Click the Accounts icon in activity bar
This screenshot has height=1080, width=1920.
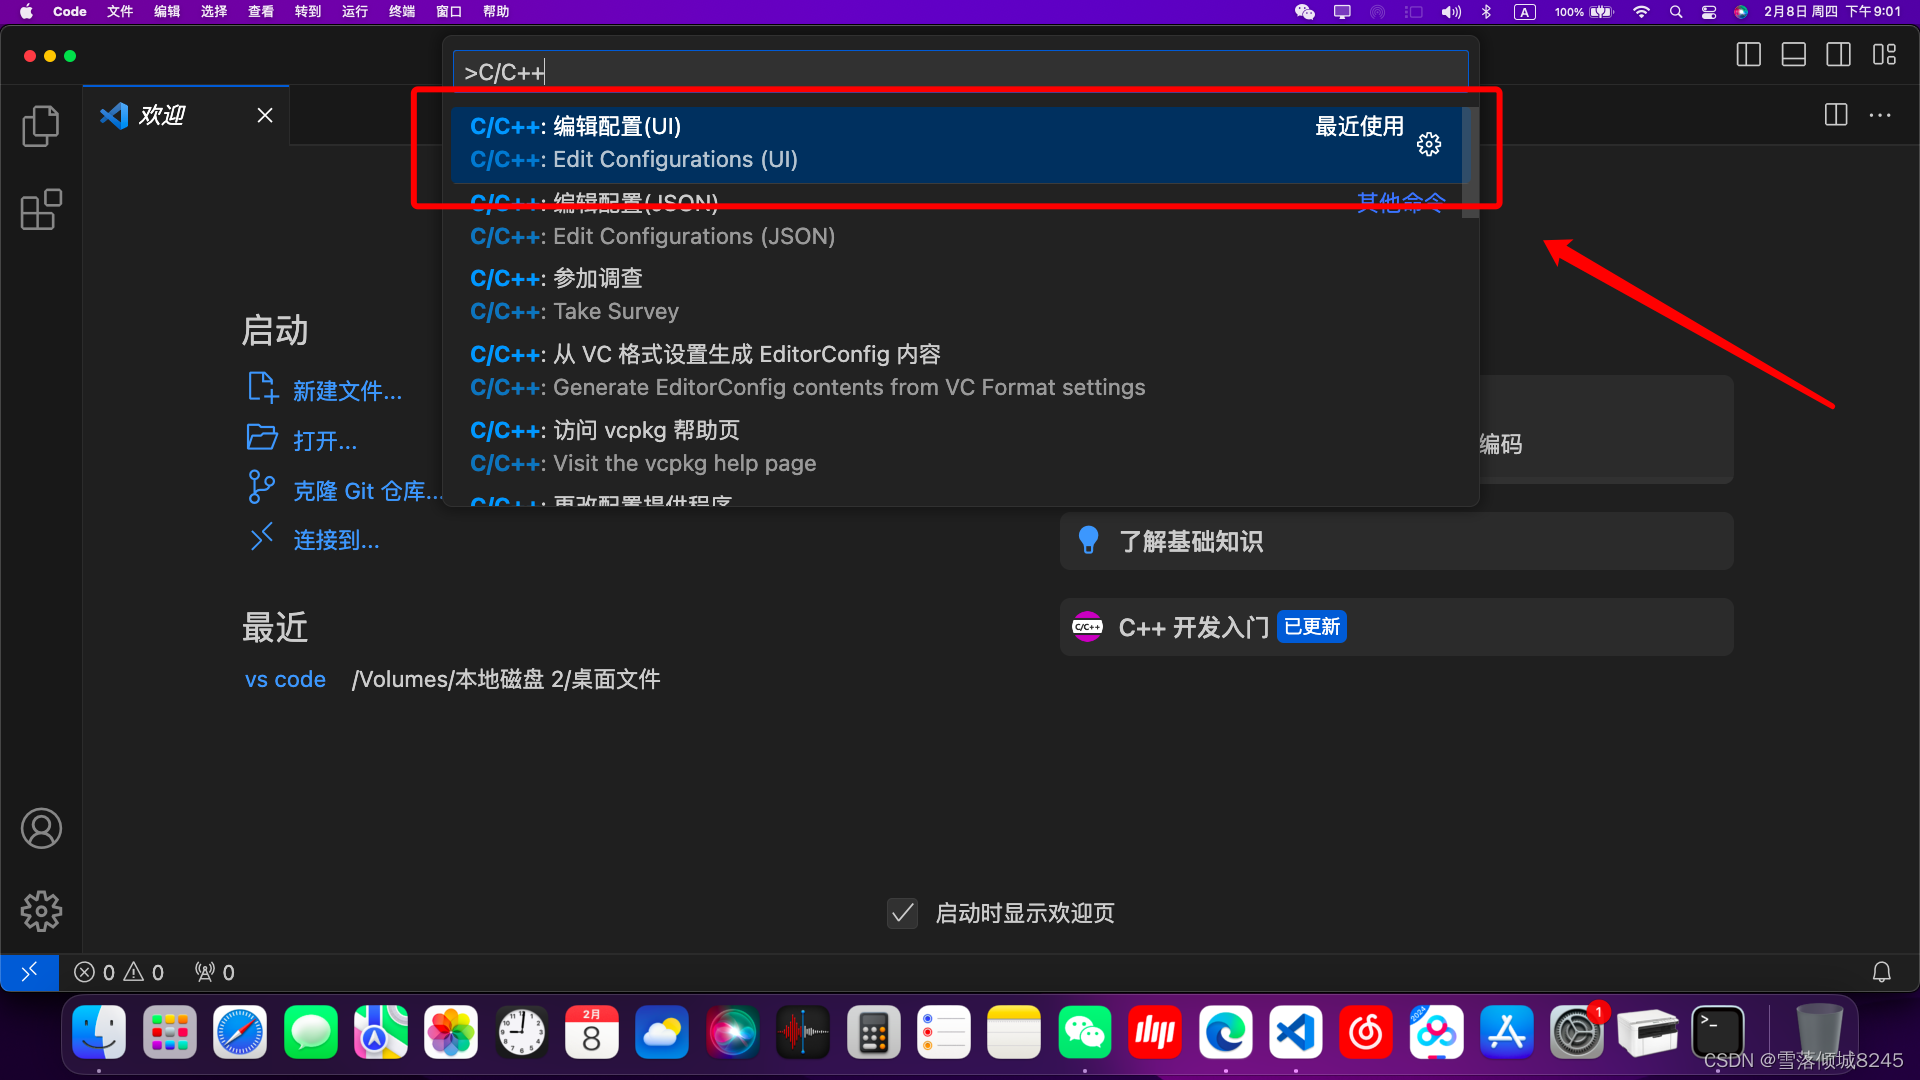coord(41,828)
